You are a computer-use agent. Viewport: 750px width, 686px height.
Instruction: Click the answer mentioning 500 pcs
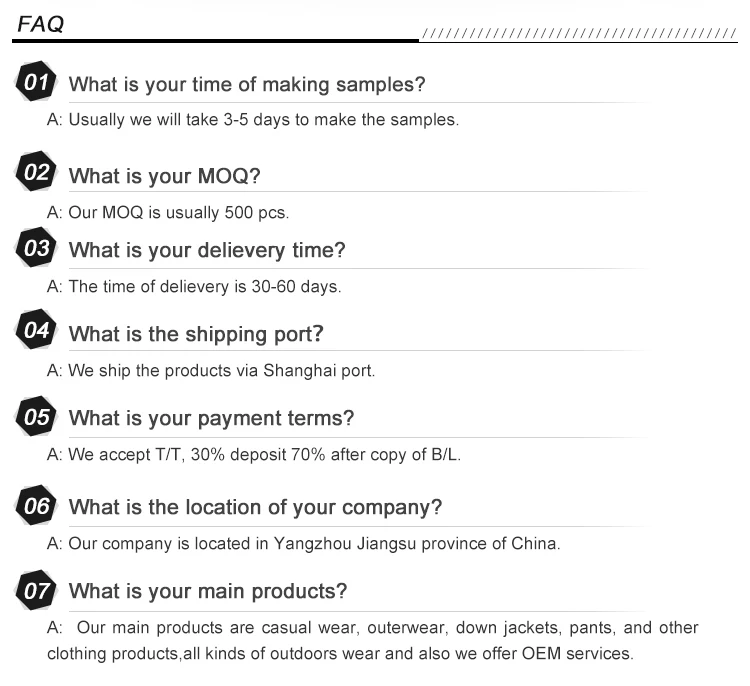coord(168,213)
